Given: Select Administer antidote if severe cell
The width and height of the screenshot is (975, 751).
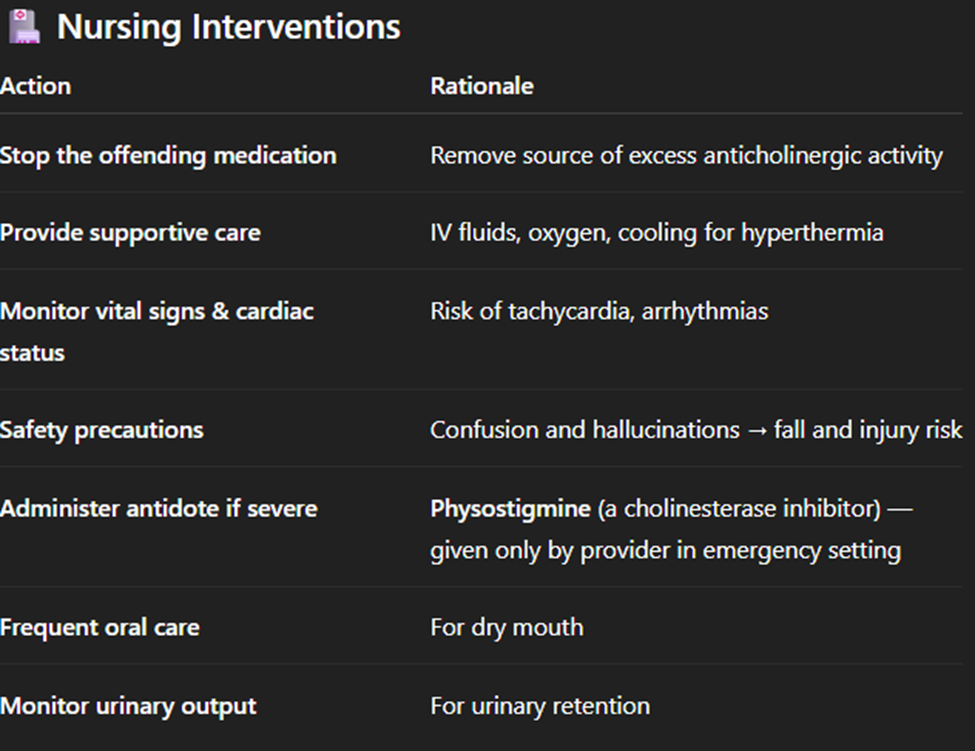Looking at the screenshot, I should click(x=158, y=508).
